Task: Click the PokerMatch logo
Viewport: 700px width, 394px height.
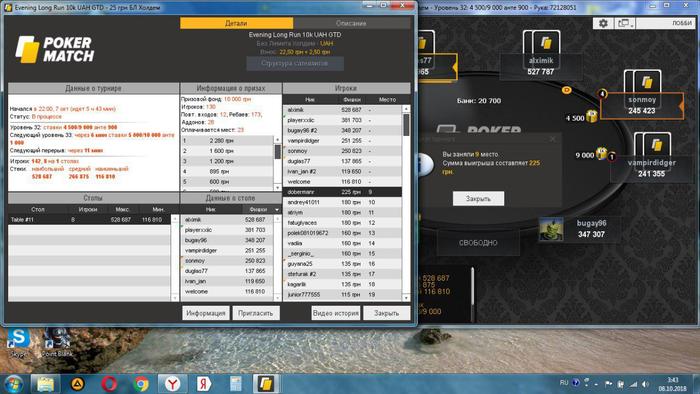Action: click(x=55, y=49)
